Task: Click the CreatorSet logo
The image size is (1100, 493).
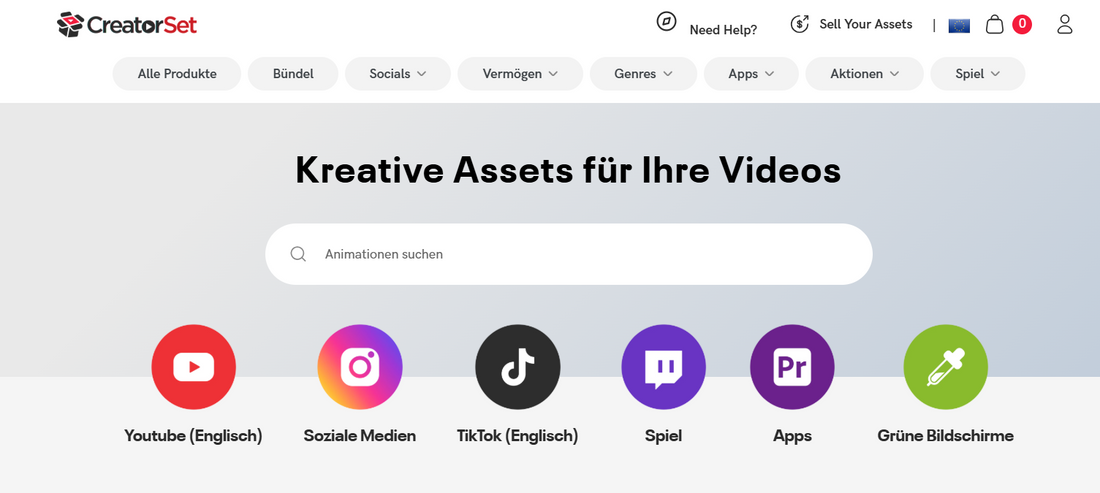Action: (127, 24)
